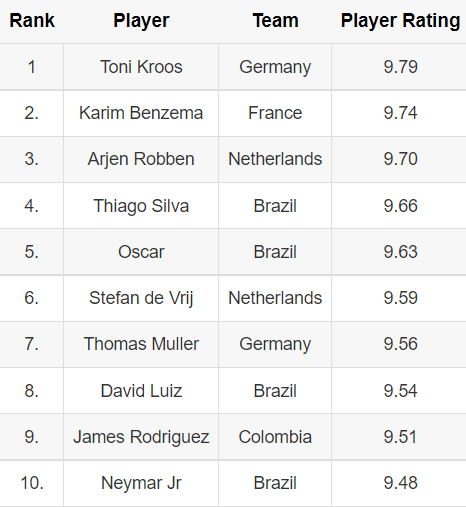466x507 pixels.
Task: Select James Rodriguez in the table
Action: click(x=141, y=437)
